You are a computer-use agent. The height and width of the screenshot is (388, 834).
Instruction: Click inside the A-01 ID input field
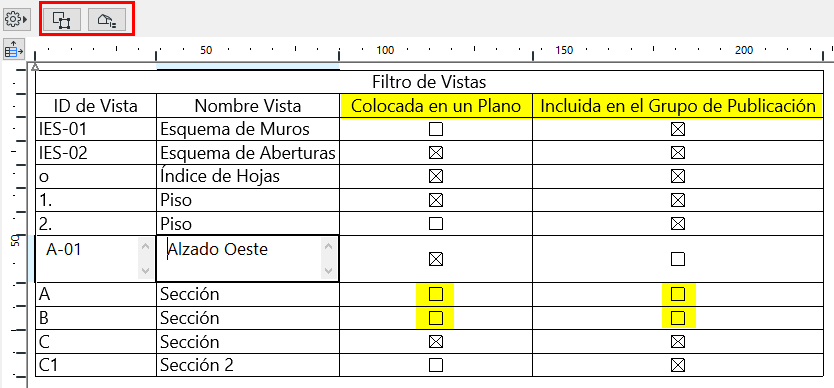click(88, 259)
